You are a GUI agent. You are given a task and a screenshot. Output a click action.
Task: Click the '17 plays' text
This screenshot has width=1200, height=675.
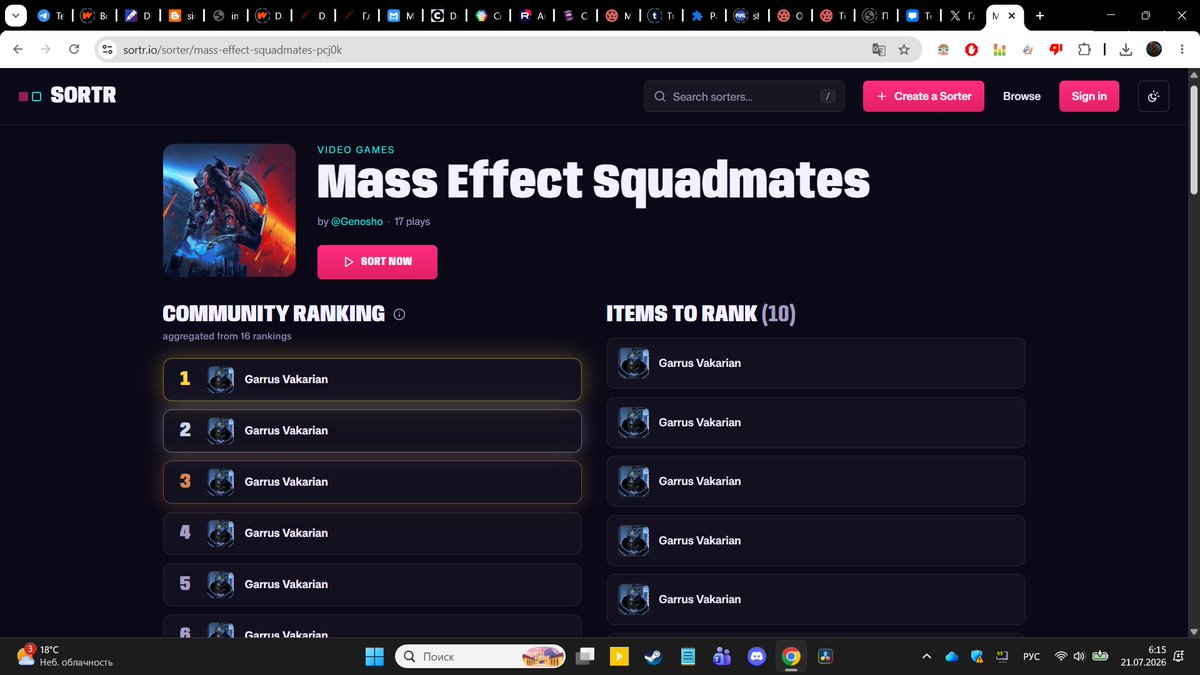tap(412, 221)
